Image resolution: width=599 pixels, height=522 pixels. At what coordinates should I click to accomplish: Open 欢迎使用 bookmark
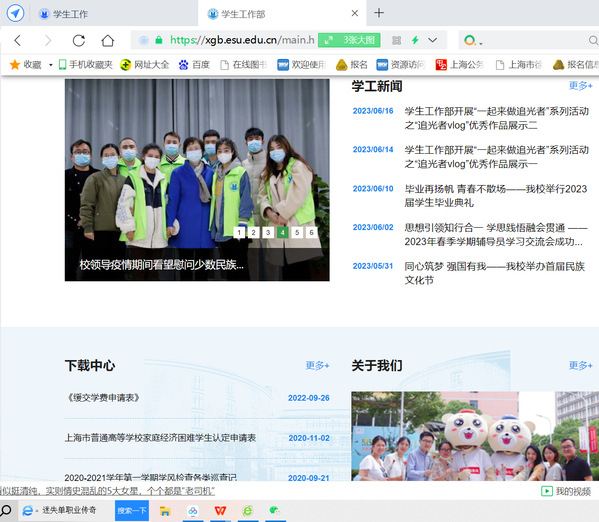pyautogui.click(x=302, y=65)
